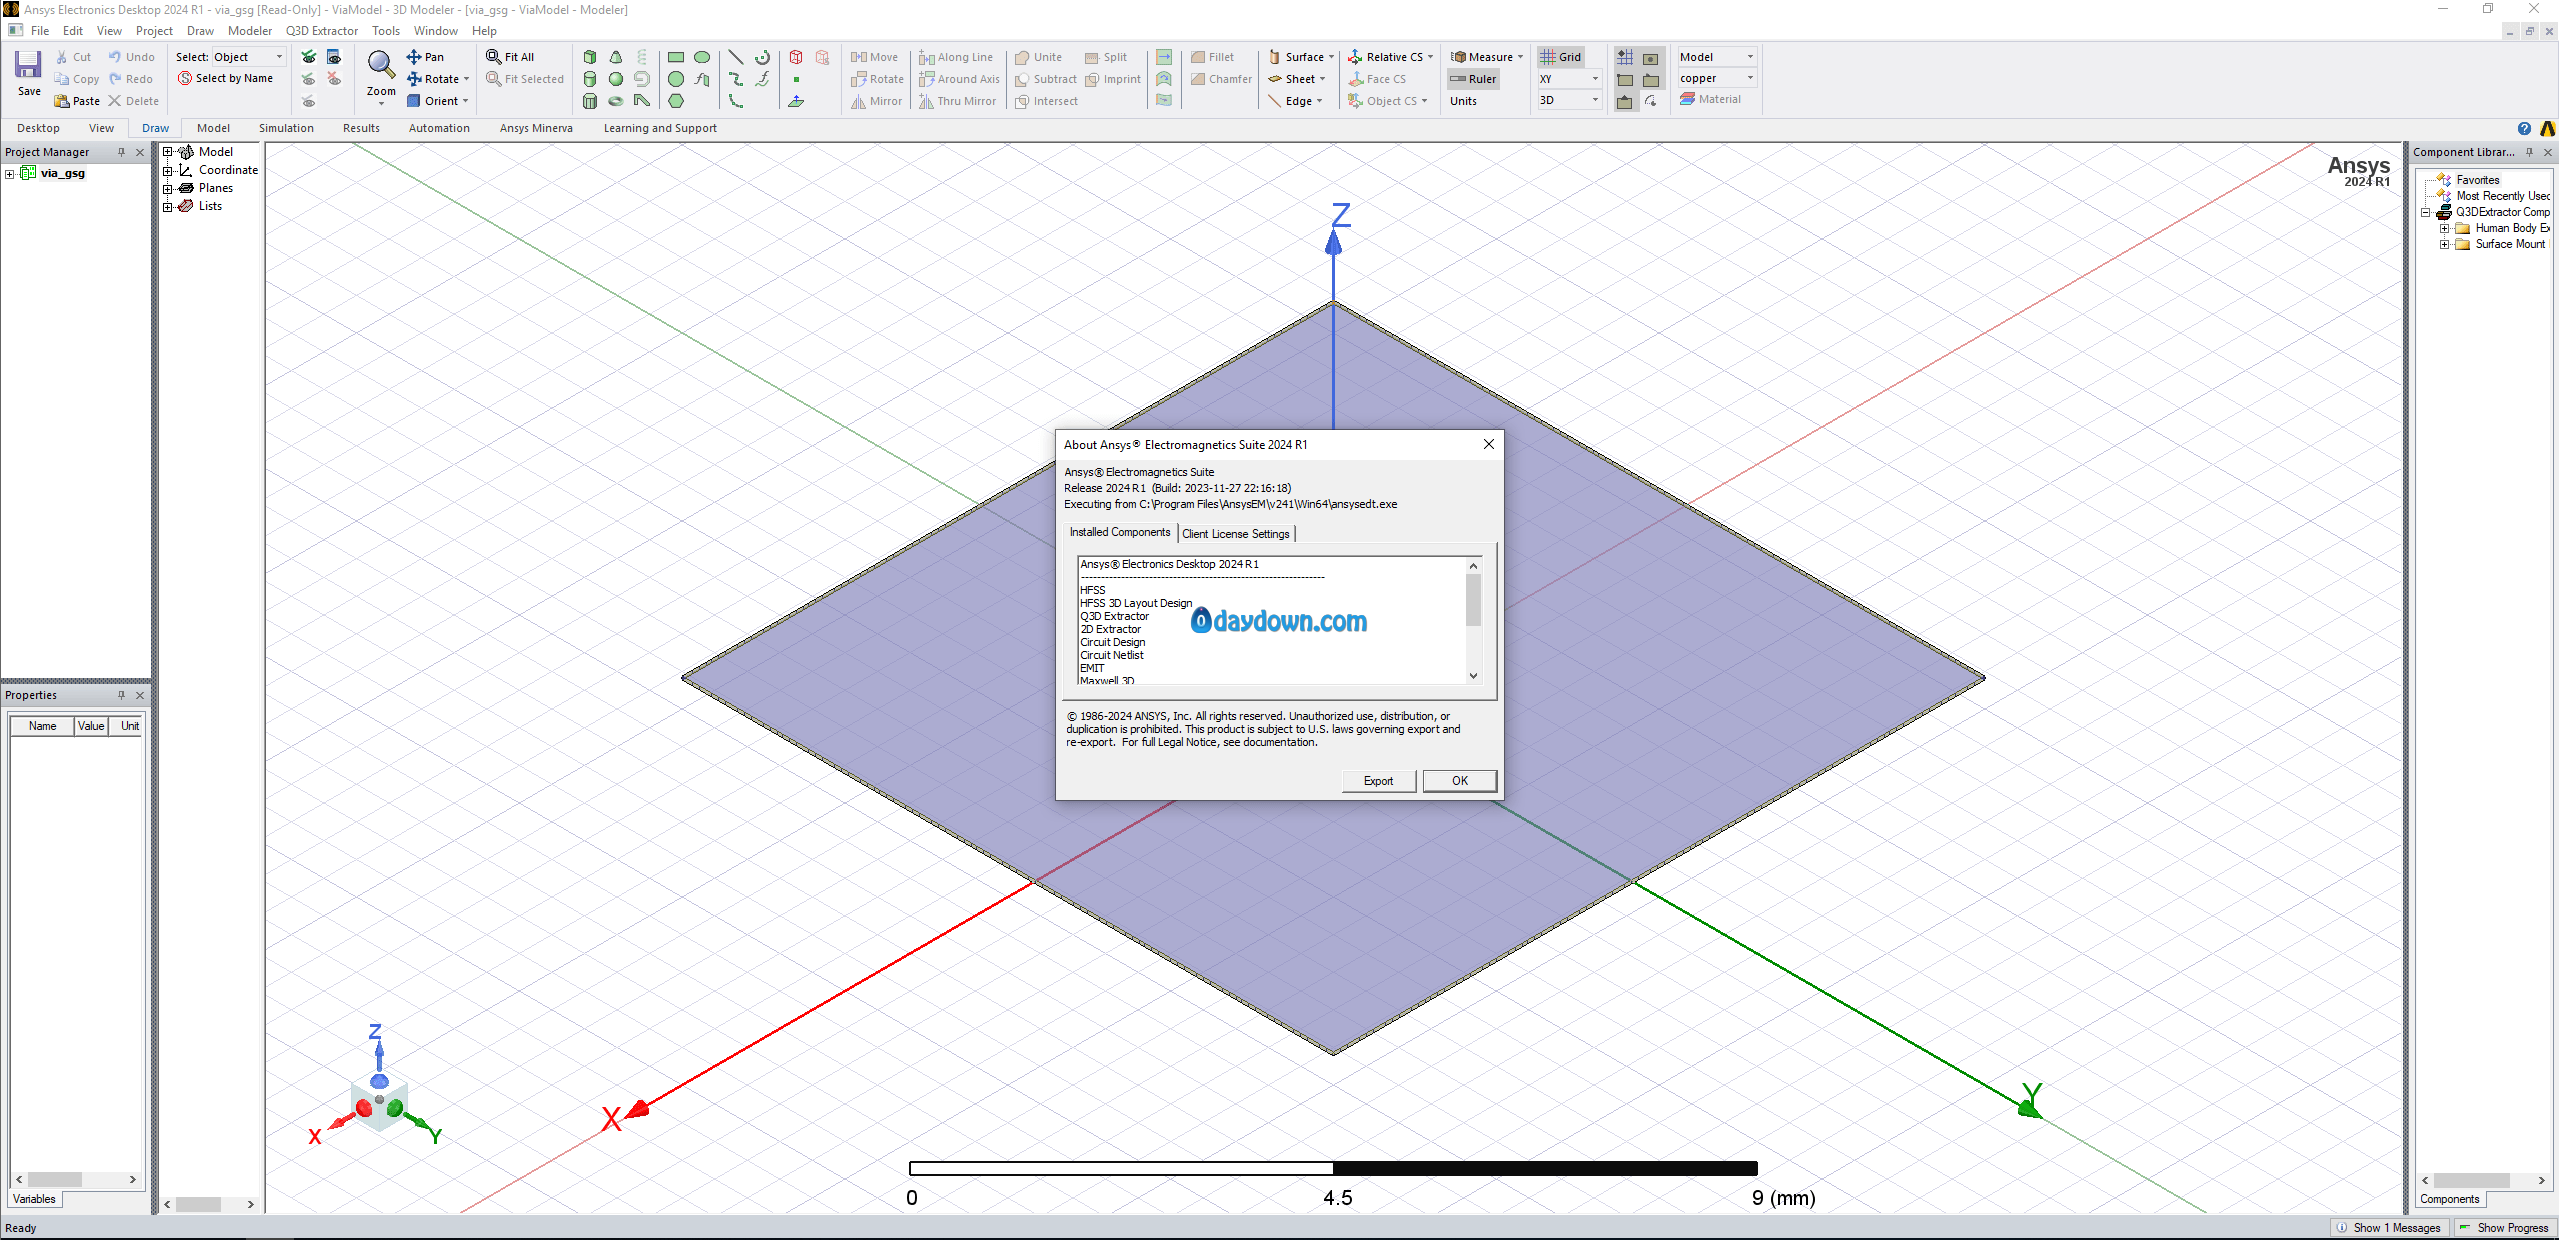
Task: Expand the via_gsg project tree node
Action: 10,174
